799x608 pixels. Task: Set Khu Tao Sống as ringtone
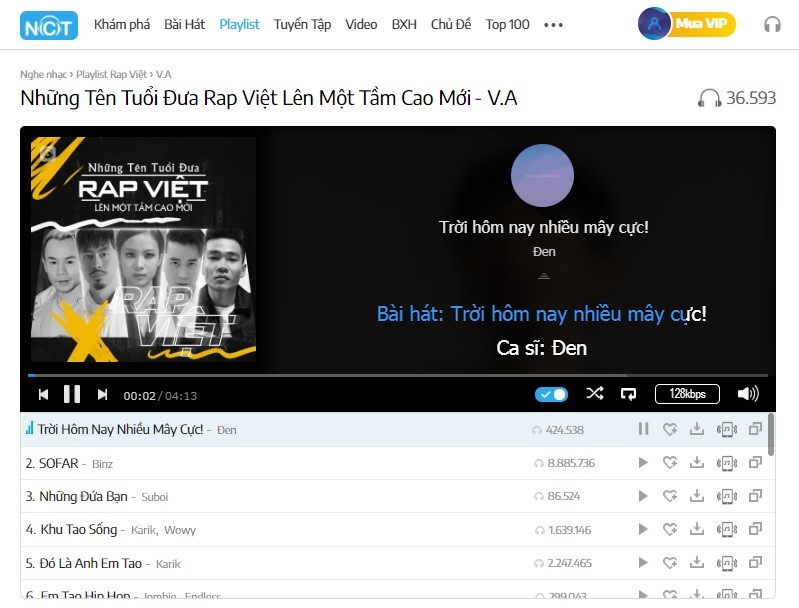727,530
